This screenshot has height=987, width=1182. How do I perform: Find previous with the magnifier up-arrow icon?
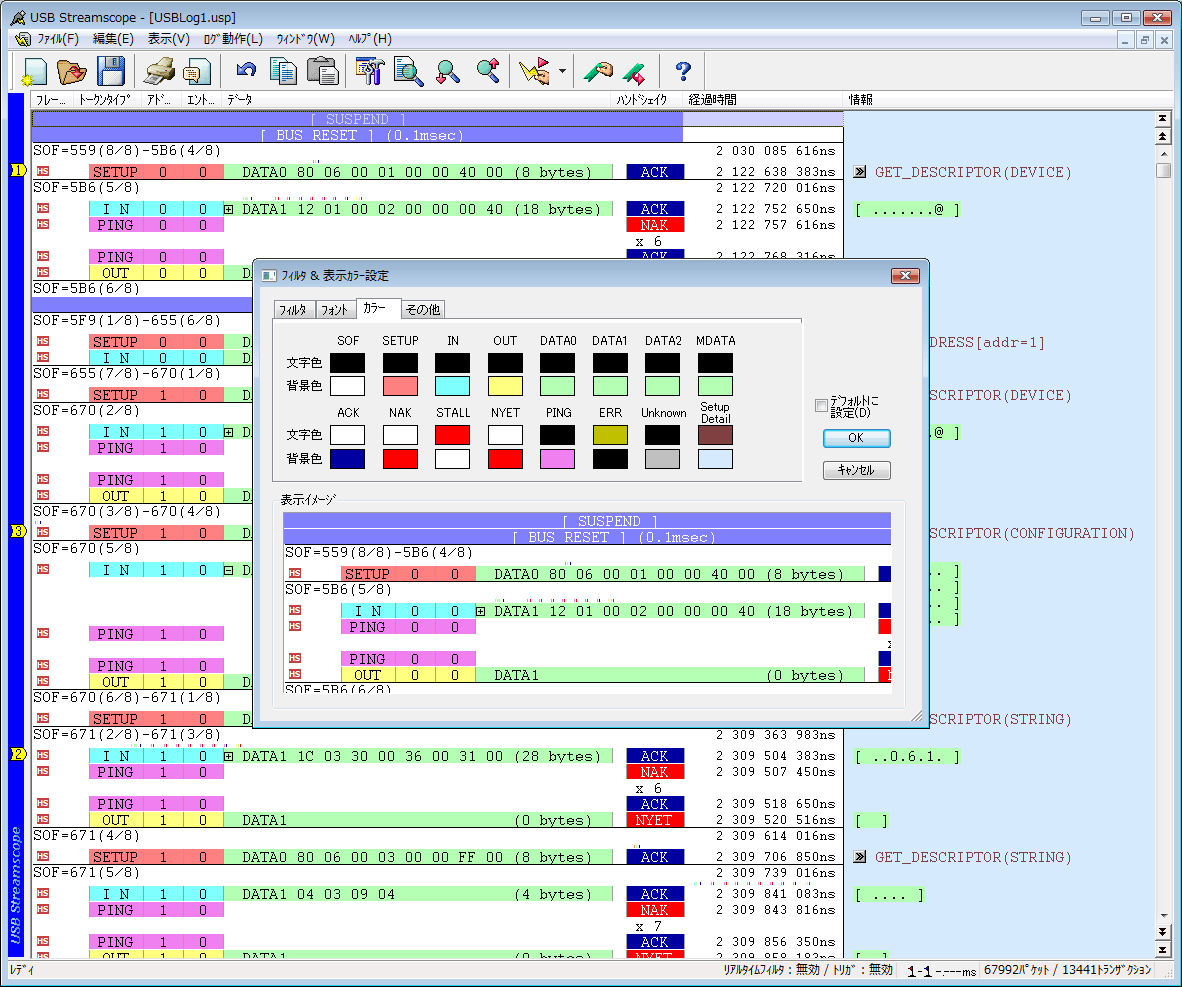[488, 72]
